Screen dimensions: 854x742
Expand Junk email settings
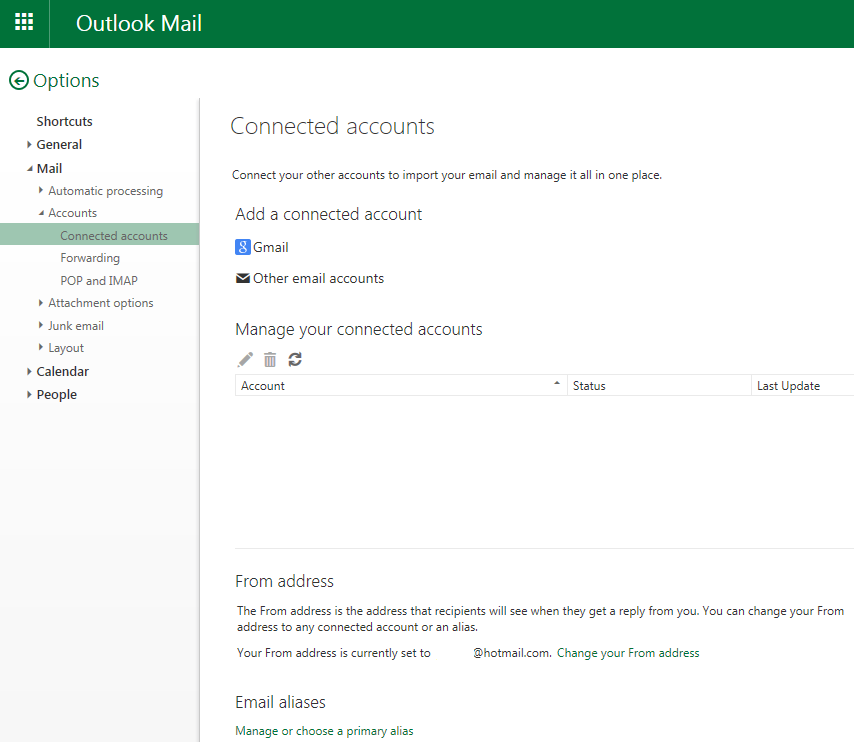coord(41,325)
